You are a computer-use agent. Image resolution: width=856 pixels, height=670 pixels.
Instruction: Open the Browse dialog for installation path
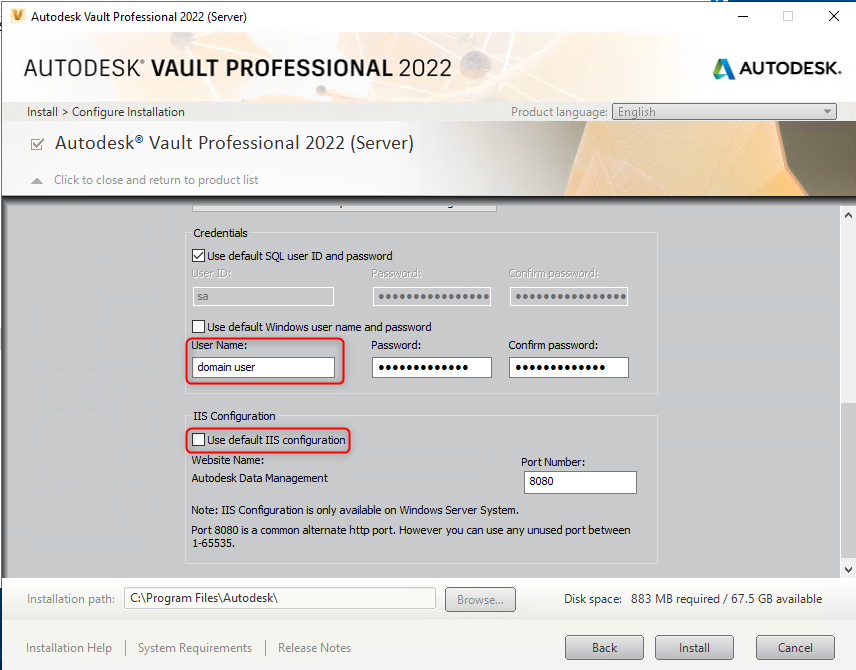tap(480, 599)
